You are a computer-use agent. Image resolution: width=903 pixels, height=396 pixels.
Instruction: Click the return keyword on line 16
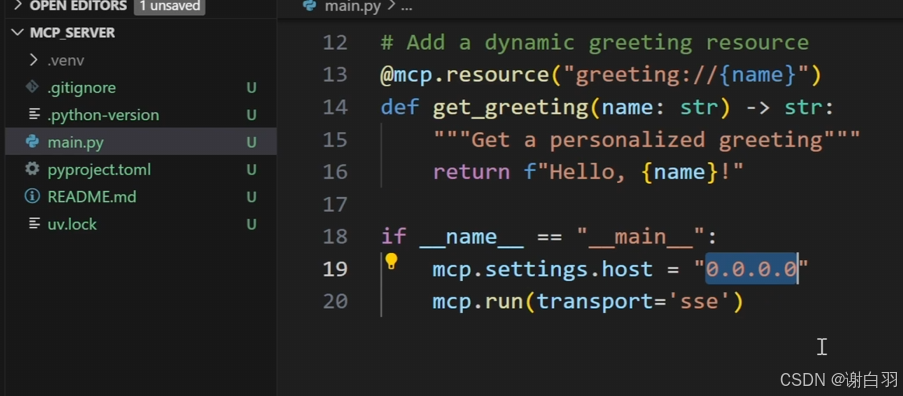(471, 172)
